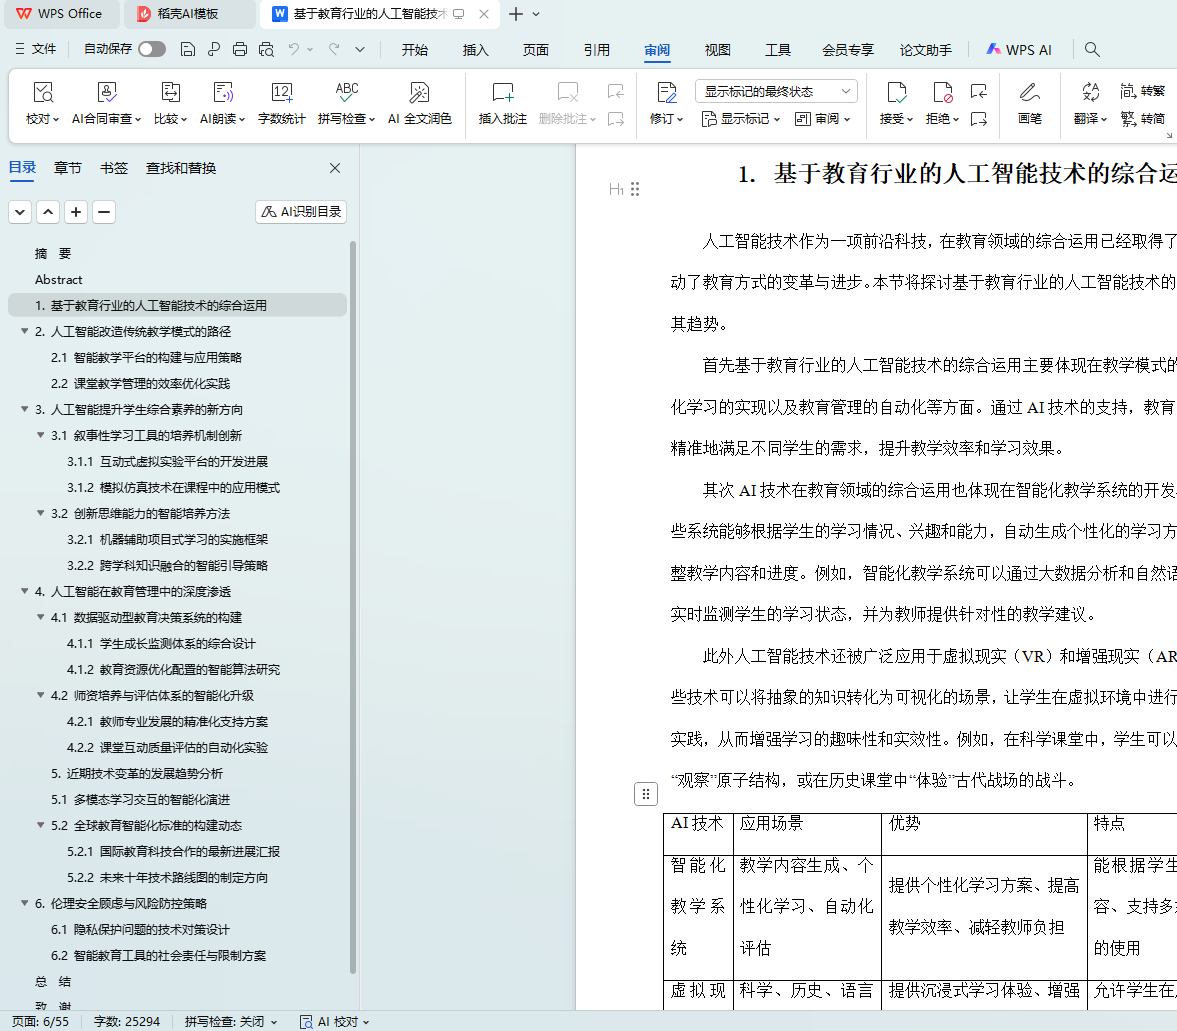
Task: Open the 引用 ribbon tab
Action: 597,50
